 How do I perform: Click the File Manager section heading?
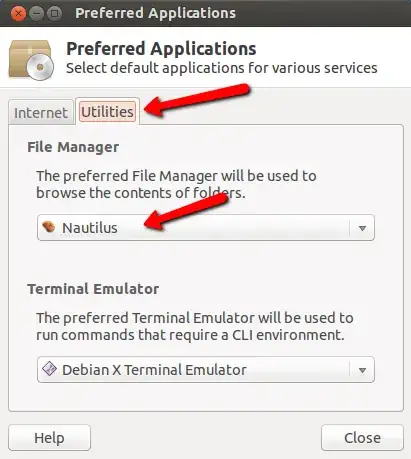click(x=73, y=147)
